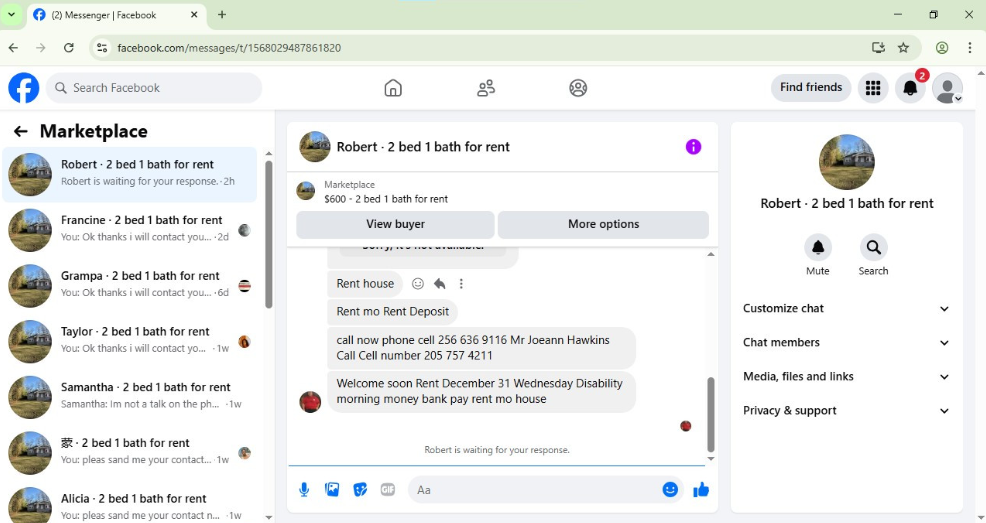The height and width of the screenshot is (523, 986).
Task: Click site information icon in address bar
Action: tap(102, 48)
